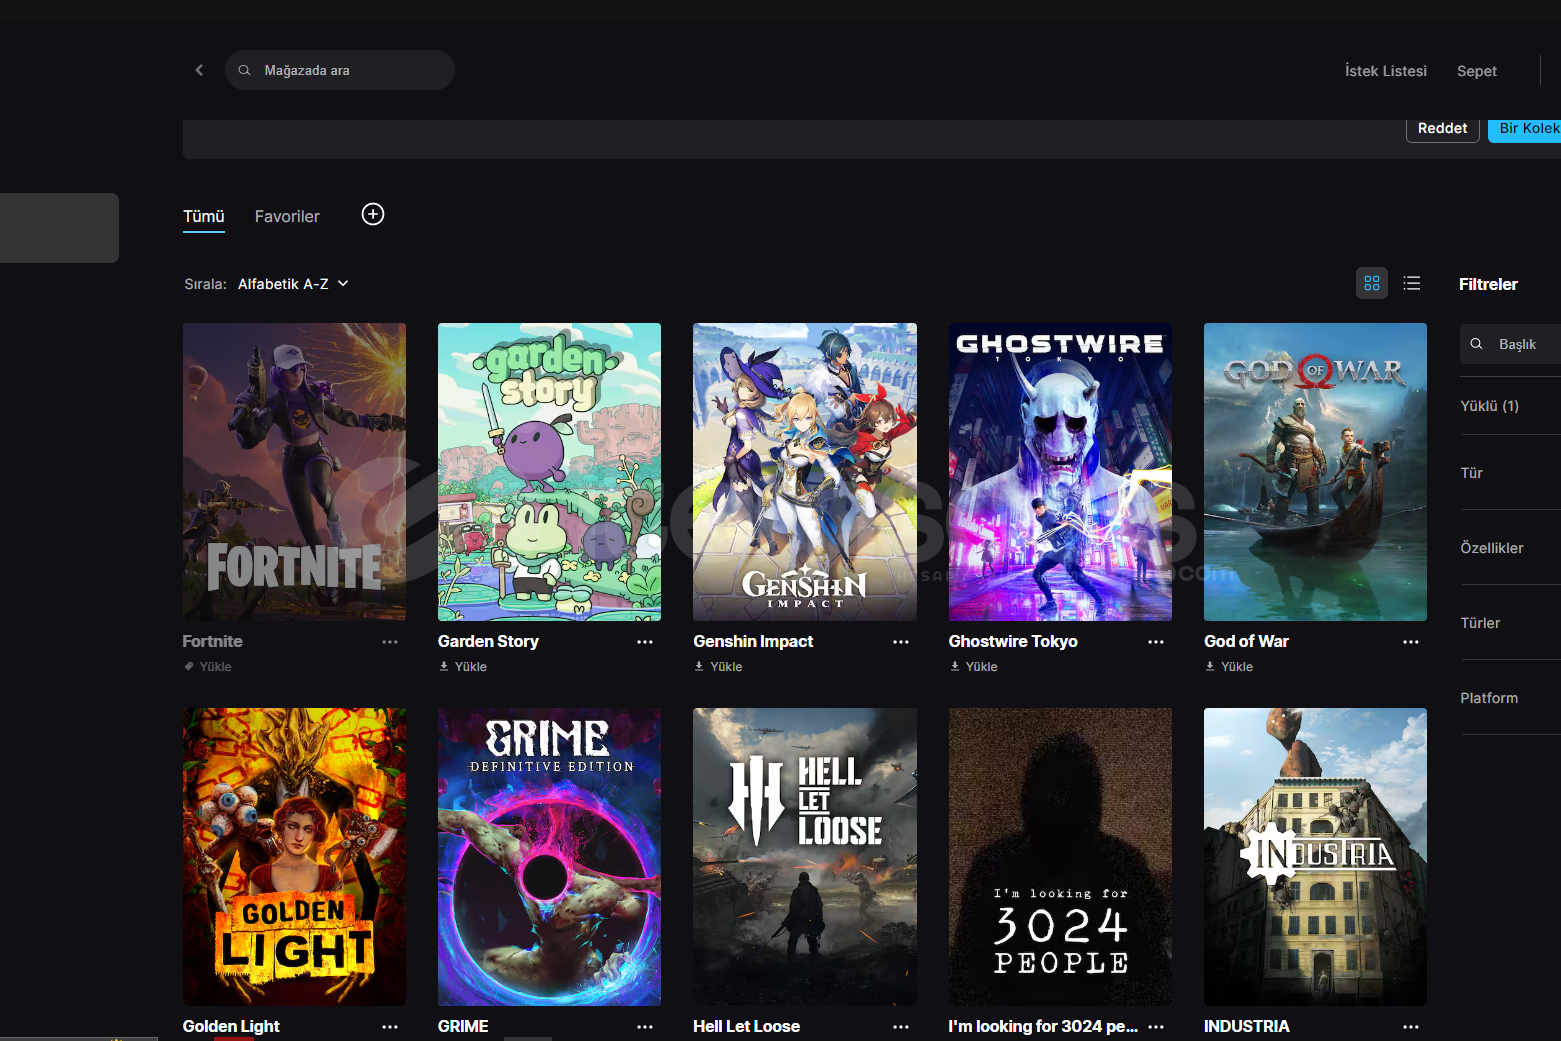Click the INDUSTRIA title text

1246,1027
